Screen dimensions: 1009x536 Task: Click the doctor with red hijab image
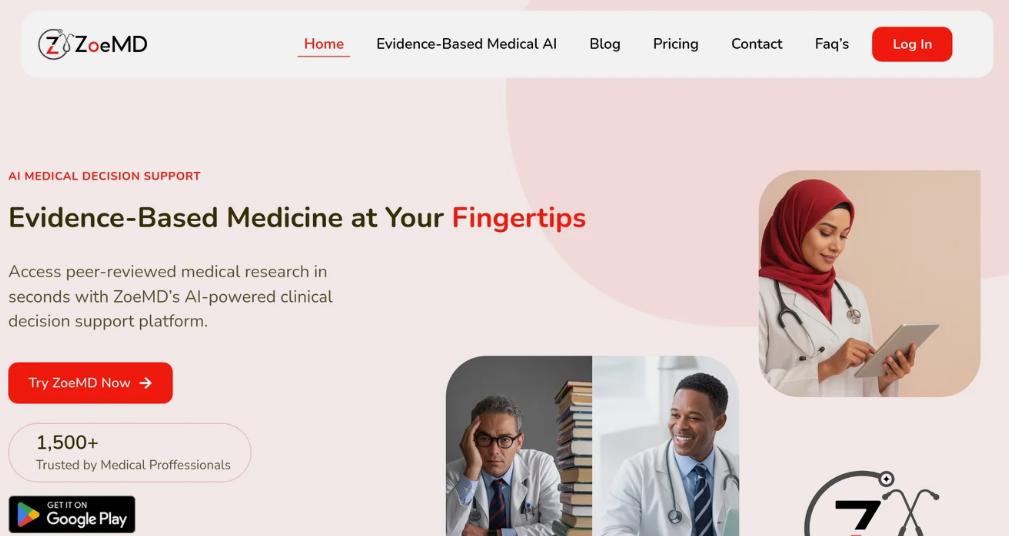(x=869, y=283)
